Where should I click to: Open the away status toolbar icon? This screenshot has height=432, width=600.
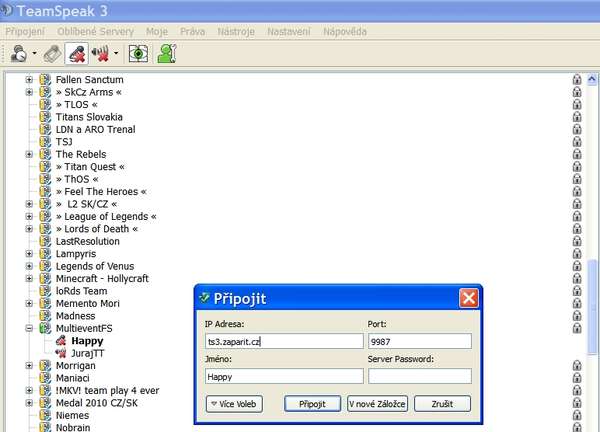tap(18, 53)
